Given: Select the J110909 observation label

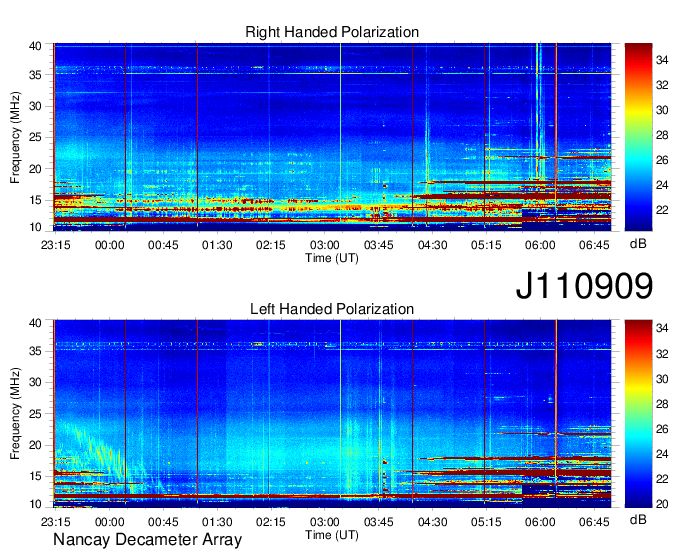Looking at the screenshot, I should [x=584, y=285].
